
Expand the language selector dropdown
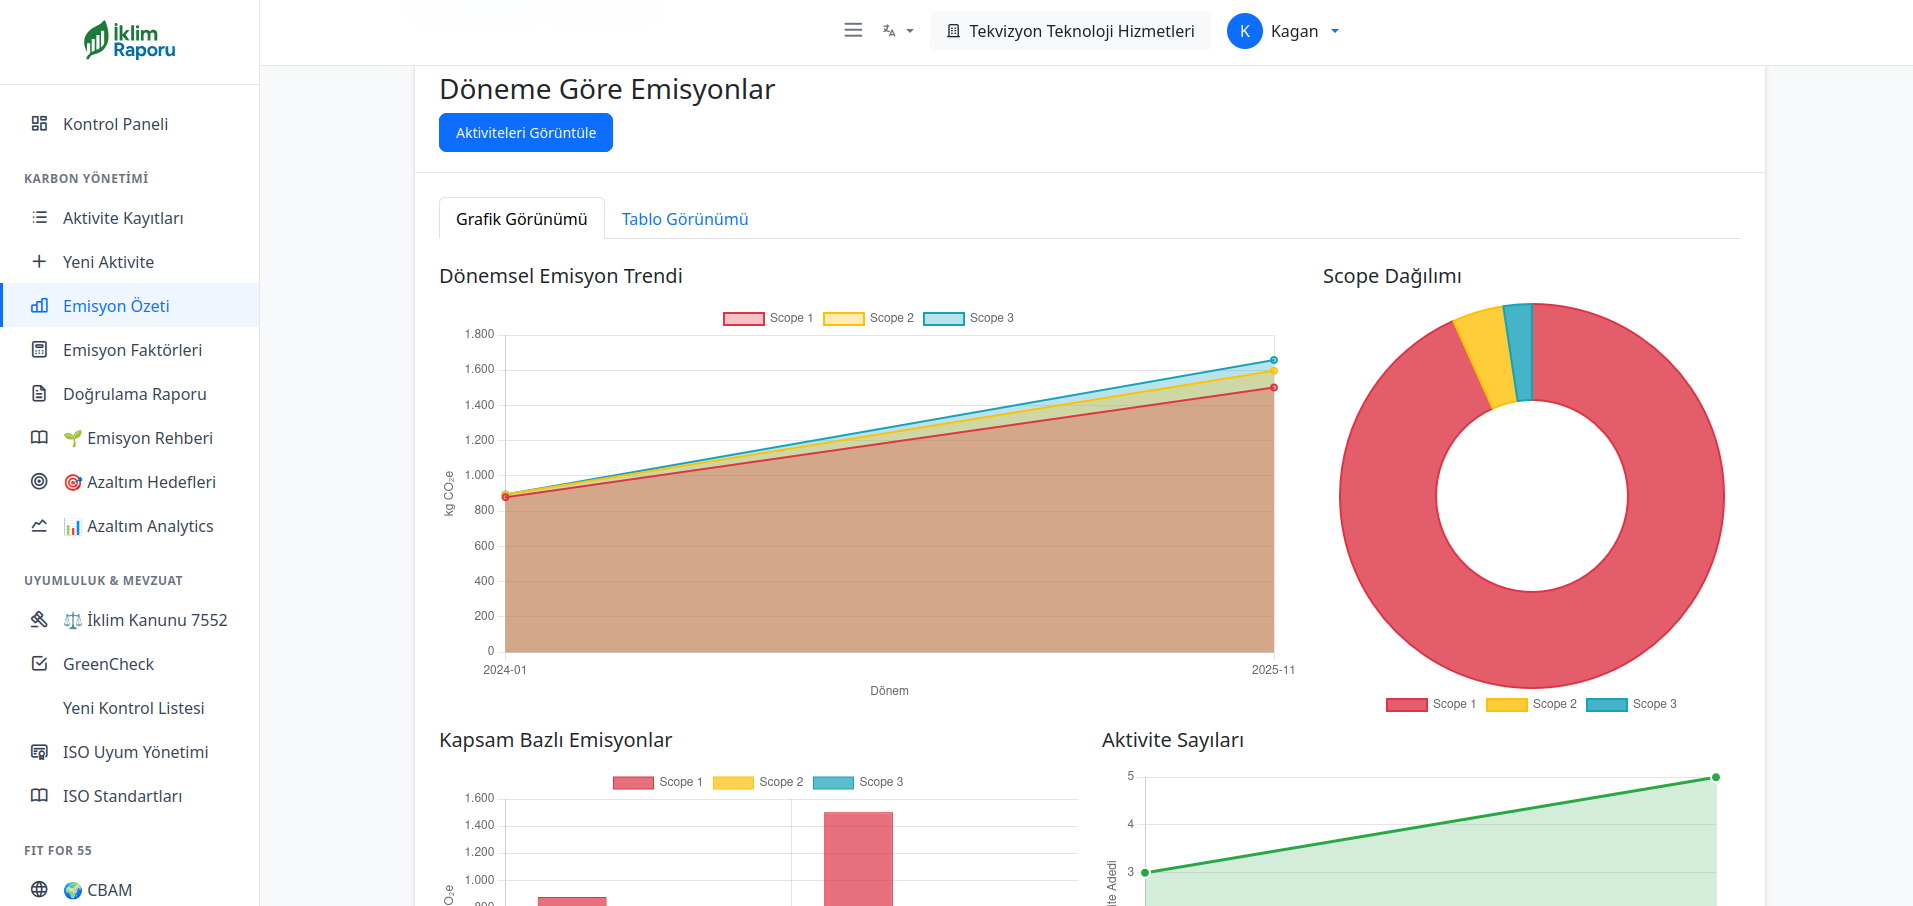pos(895,30)
